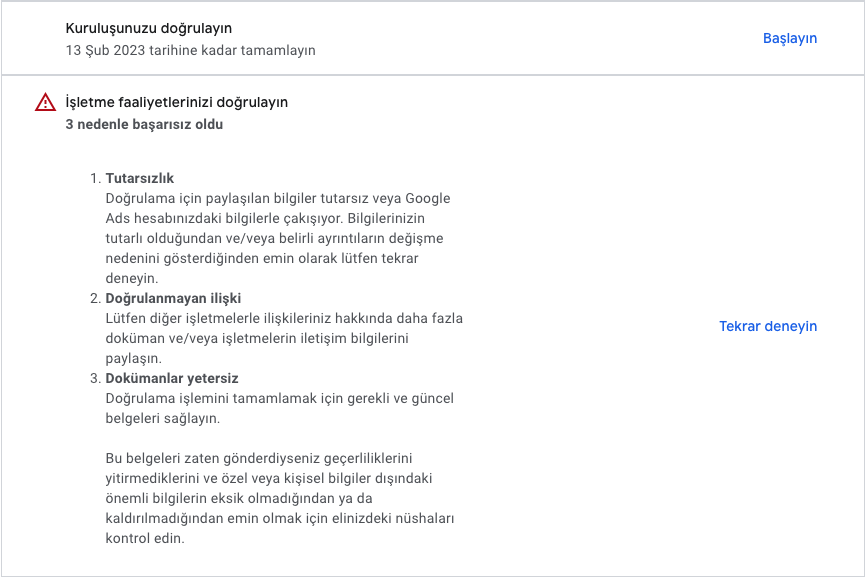This screenshot has width=865, height=578.
Task: Click the Tutarsızlık reason title
Action: (140, 179)
